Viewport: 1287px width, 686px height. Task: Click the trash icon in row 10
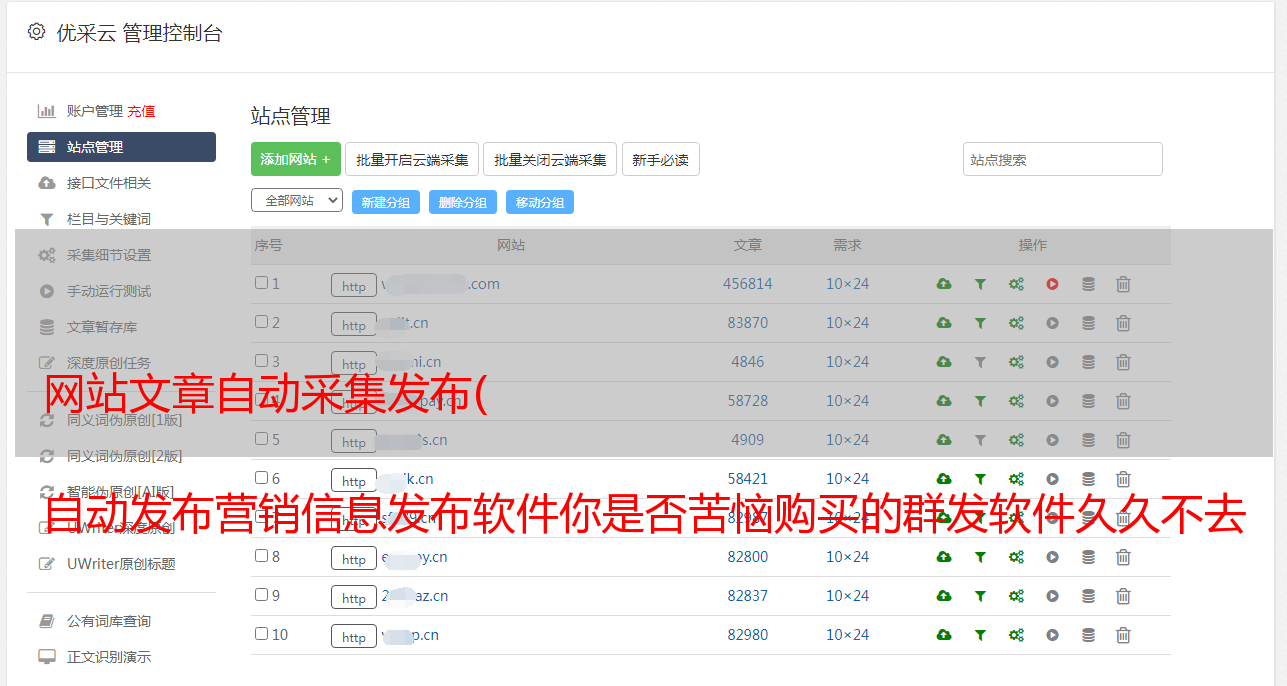[1123, 635]
